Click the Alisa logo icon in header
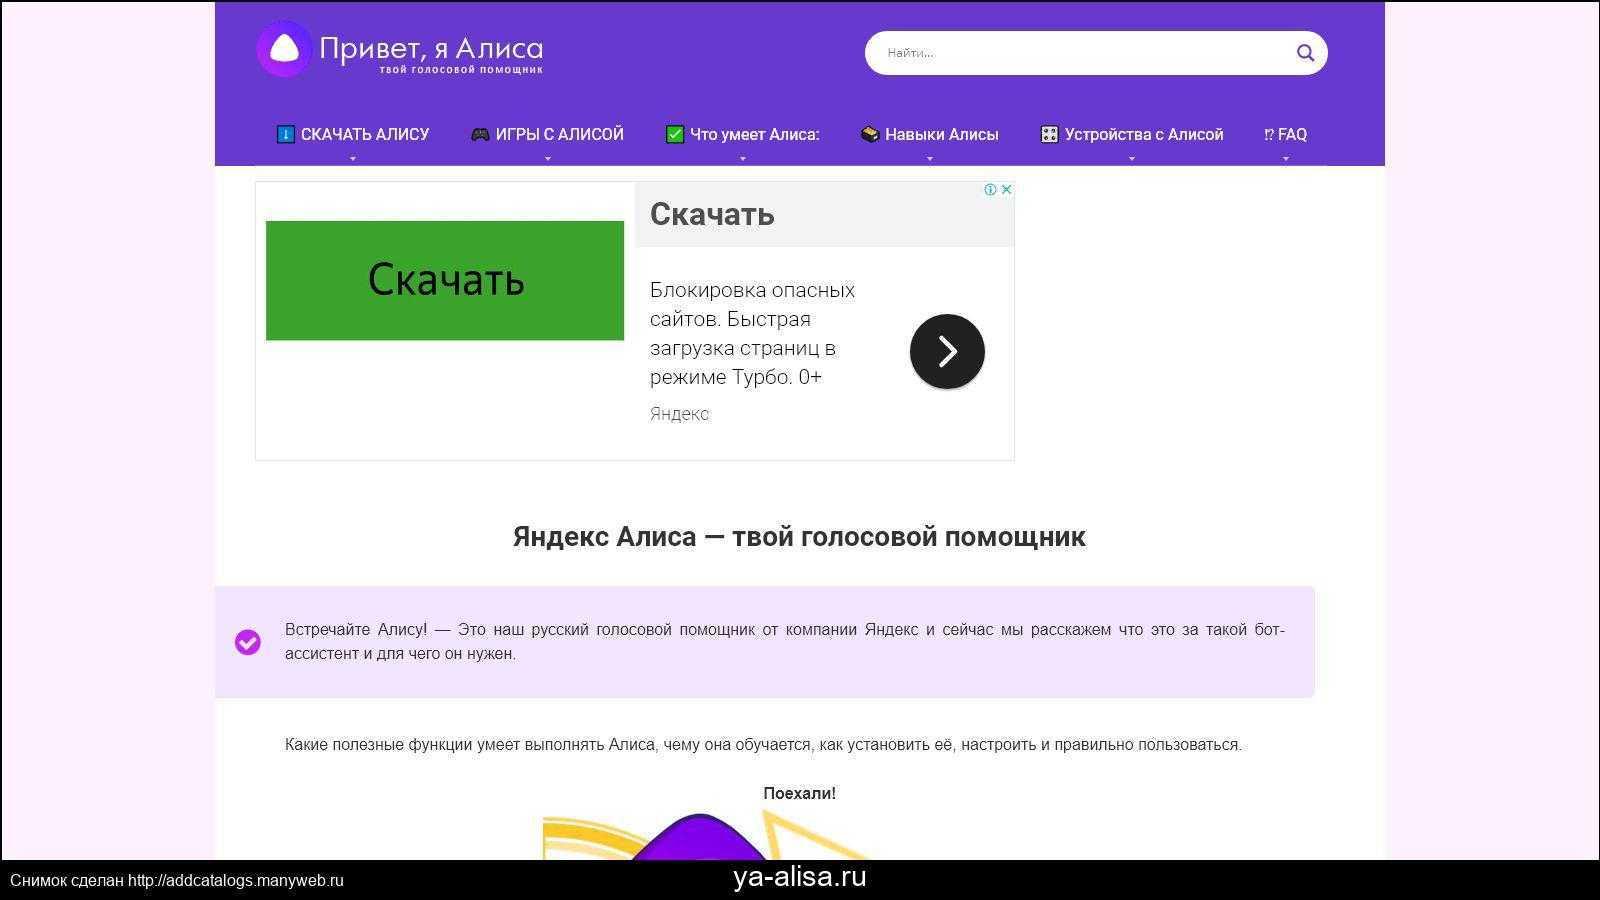The width and height of the screenshot is (1600, 900). click(x=284, y=49)
